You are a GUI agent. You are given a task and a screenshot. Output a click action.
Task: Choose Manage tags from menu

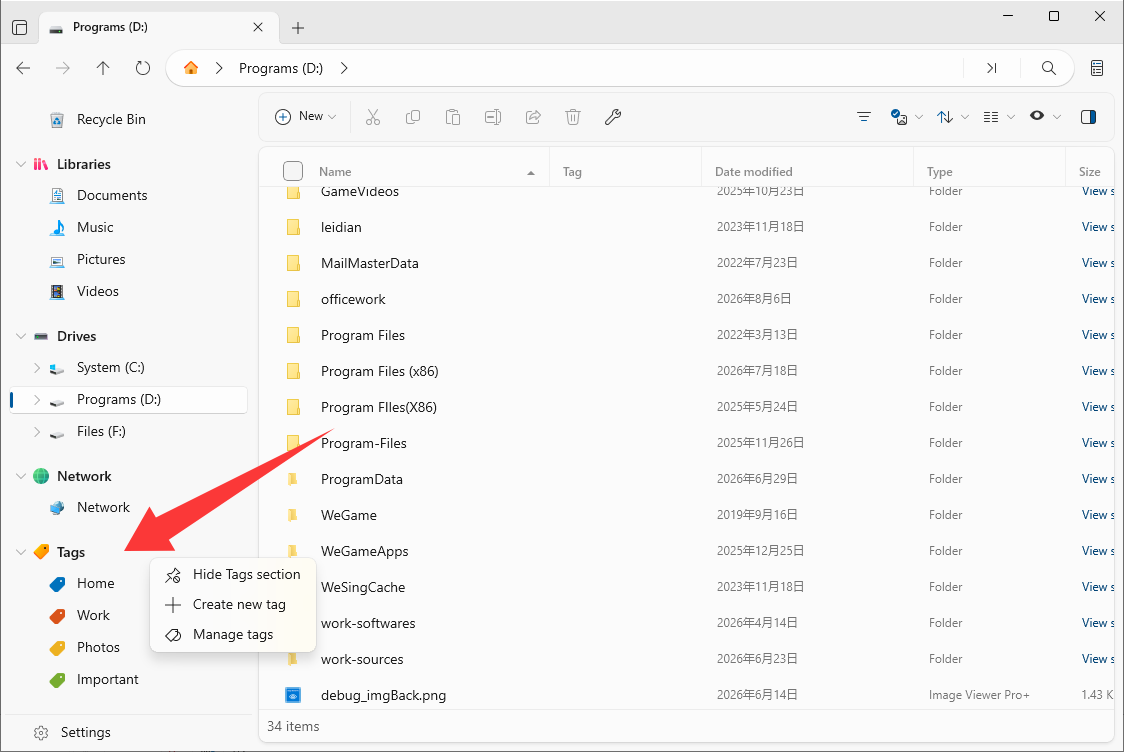click(x=233, y=635)
